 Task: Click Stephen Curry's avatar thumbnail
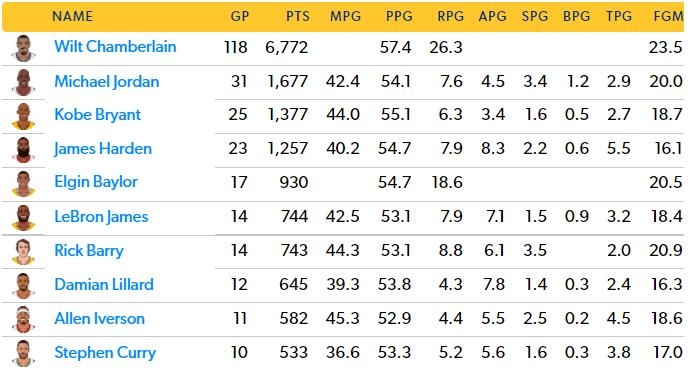click(x=23, y=353)
